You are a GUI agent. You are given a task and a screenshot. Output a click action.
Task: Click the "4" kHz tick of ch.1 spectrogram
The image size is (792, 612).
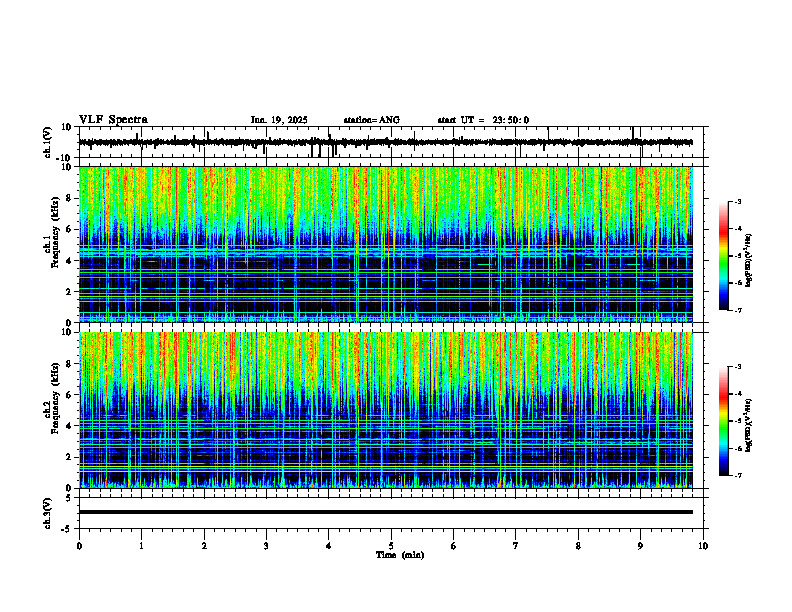(x=69, y=261)
